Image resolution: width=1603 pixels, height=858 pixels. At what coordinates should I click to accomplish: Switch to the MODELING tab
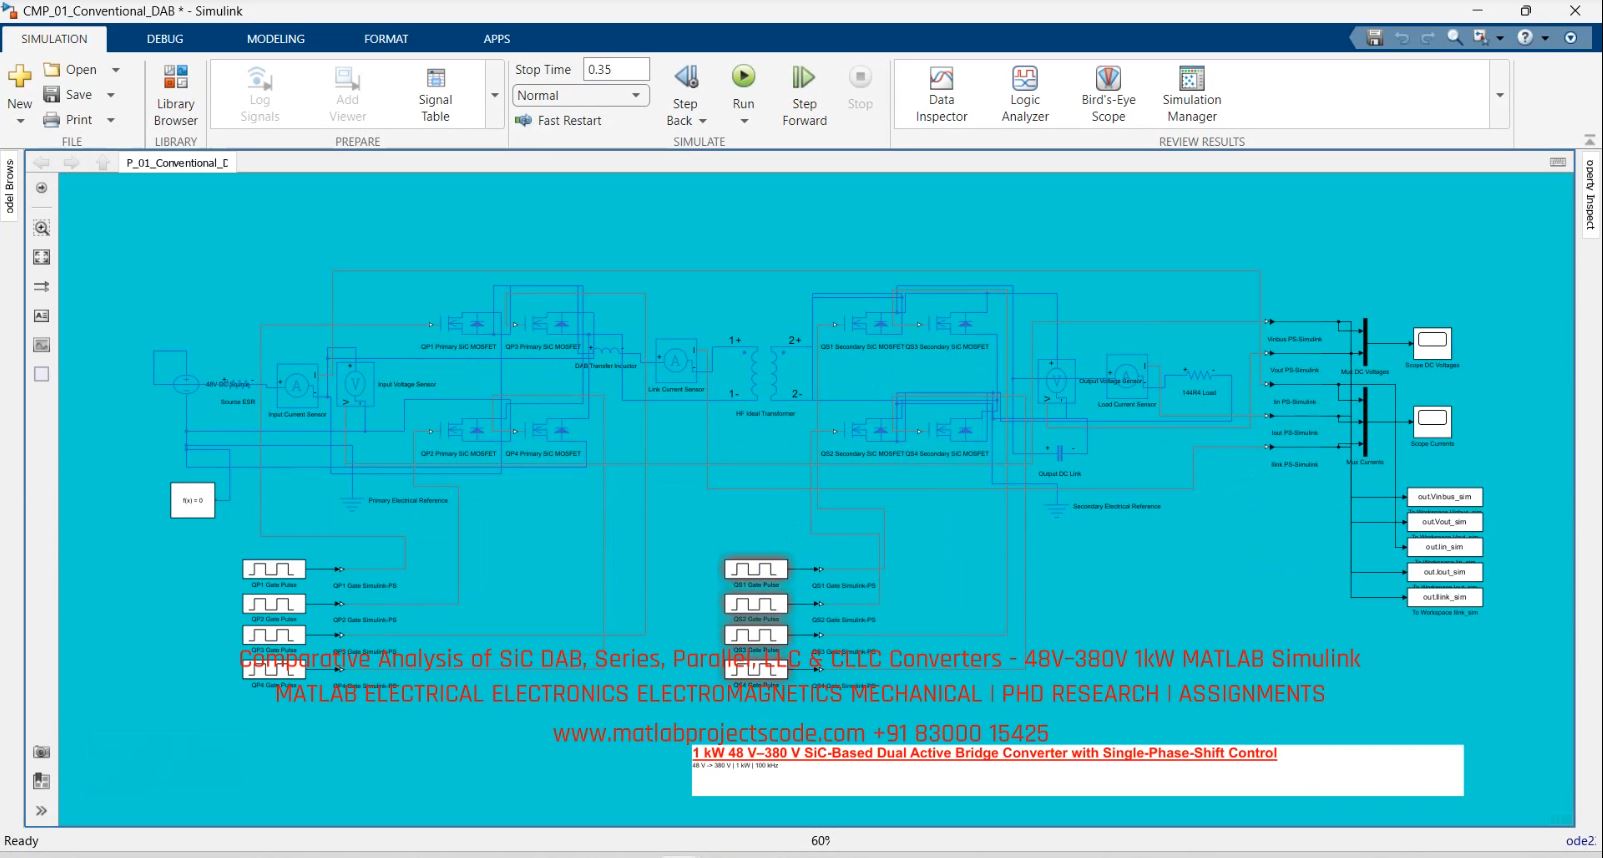click(x=276, y=39)
